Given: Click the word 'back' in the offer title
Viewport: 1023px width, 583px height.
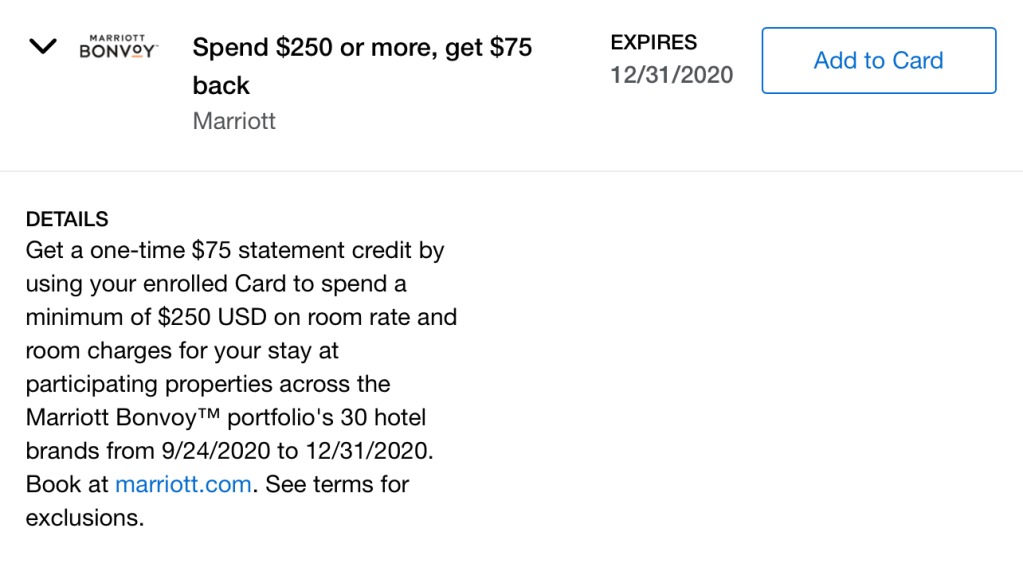Looking at the screenshot, I should (221, 86).
